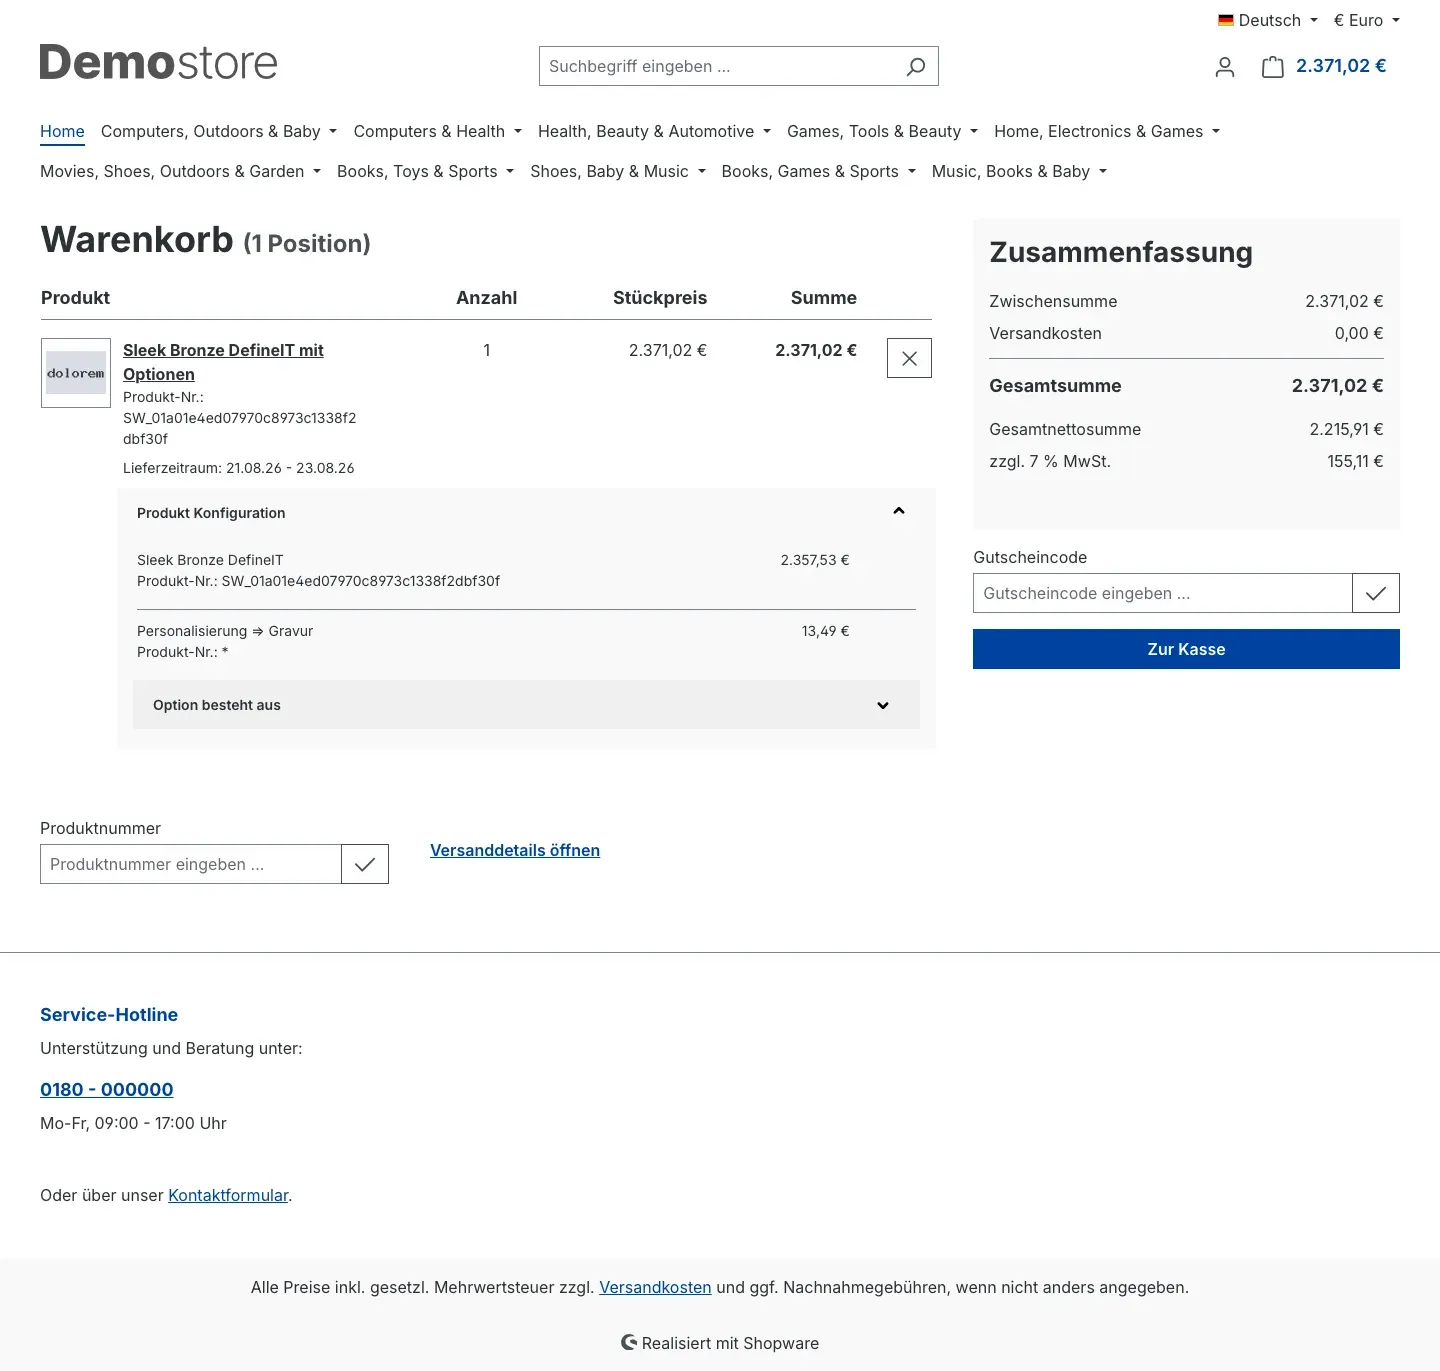
Task: Collapse the Produkt Konfiguration section
Action: (899, 511)
